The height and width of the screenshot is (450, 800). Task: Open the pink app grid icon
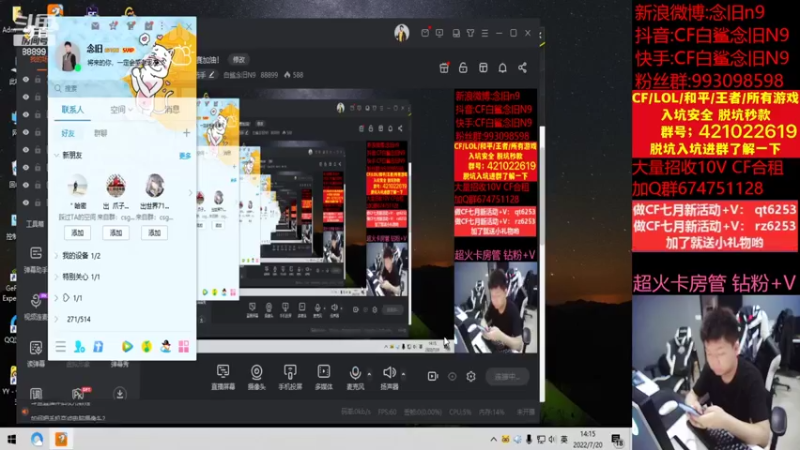184,347
